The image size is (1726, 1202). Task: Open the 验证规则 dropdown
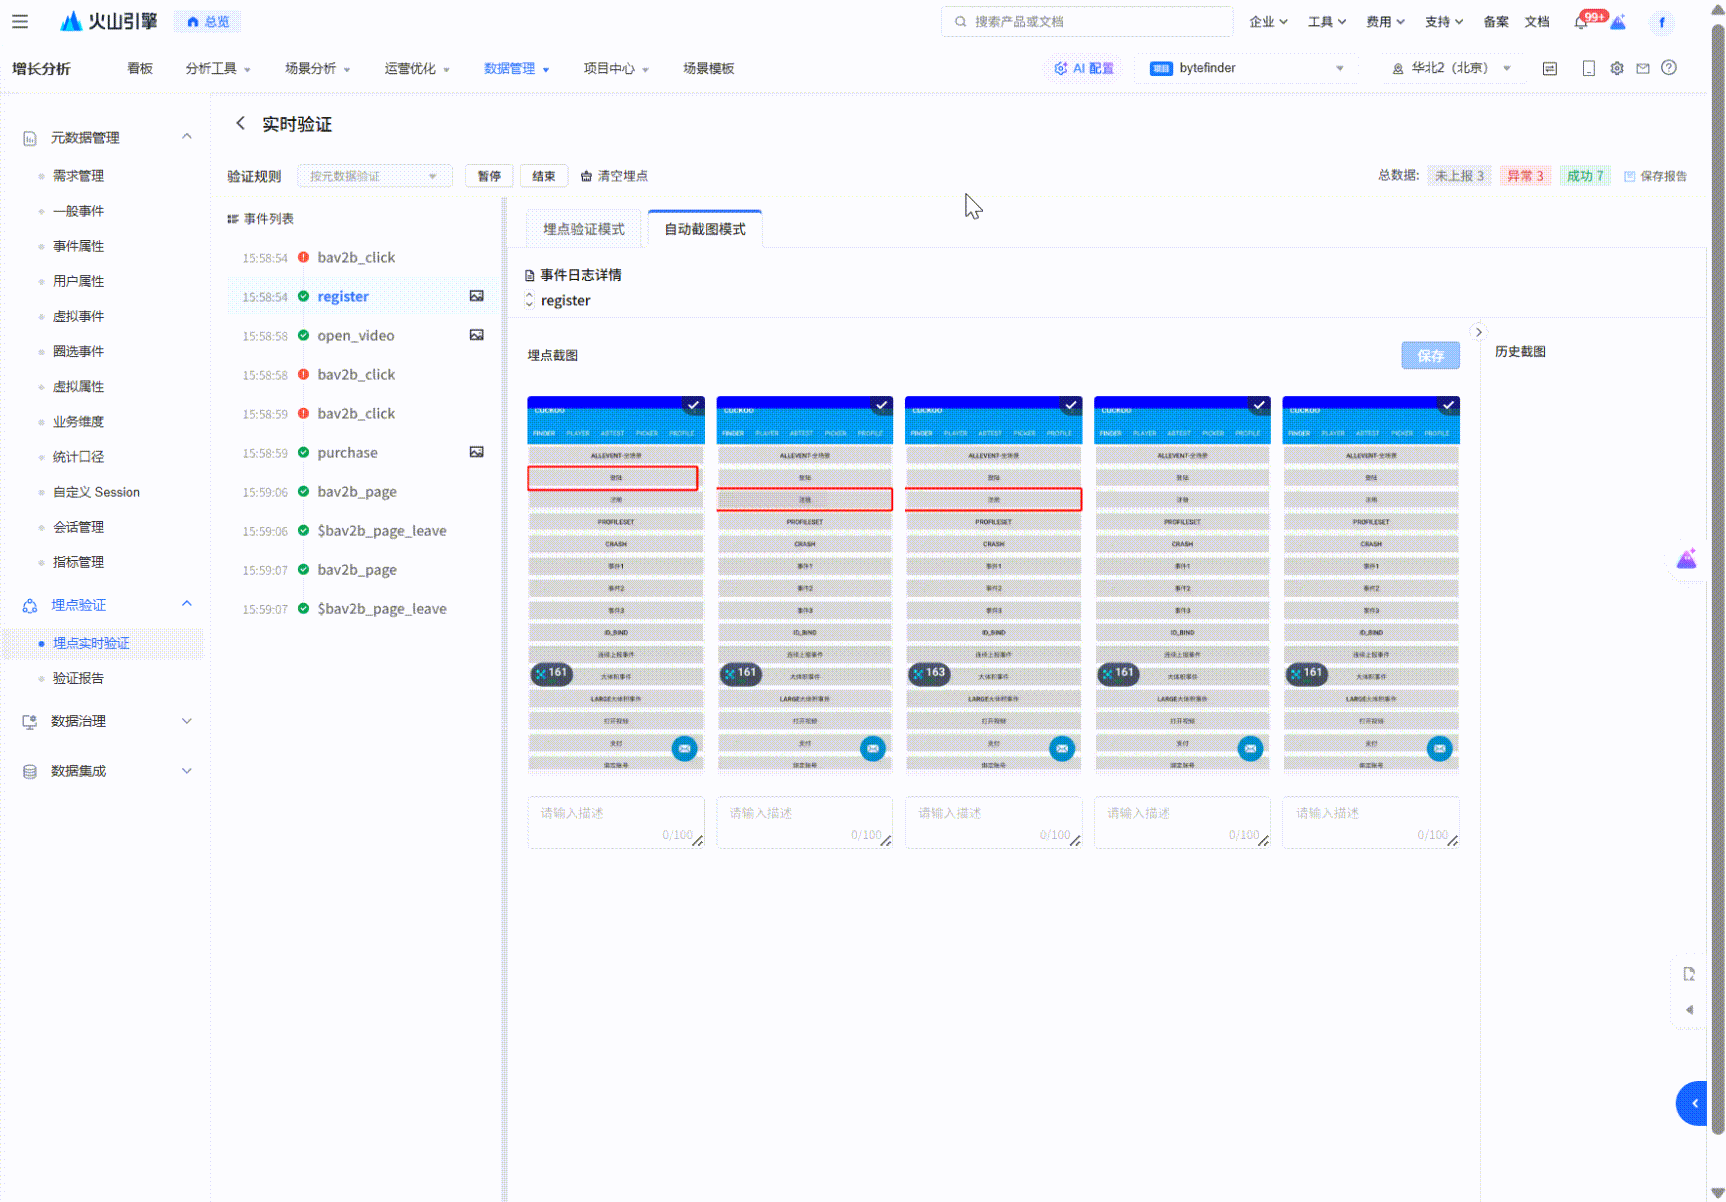point(374,176)
